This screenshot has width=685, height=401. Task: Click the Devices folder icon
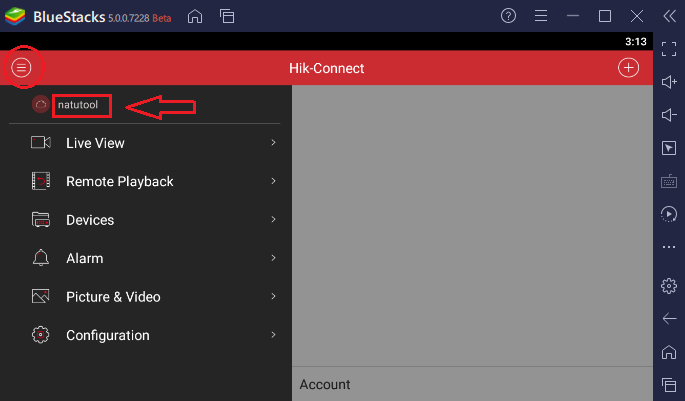[x=41, y=219]
